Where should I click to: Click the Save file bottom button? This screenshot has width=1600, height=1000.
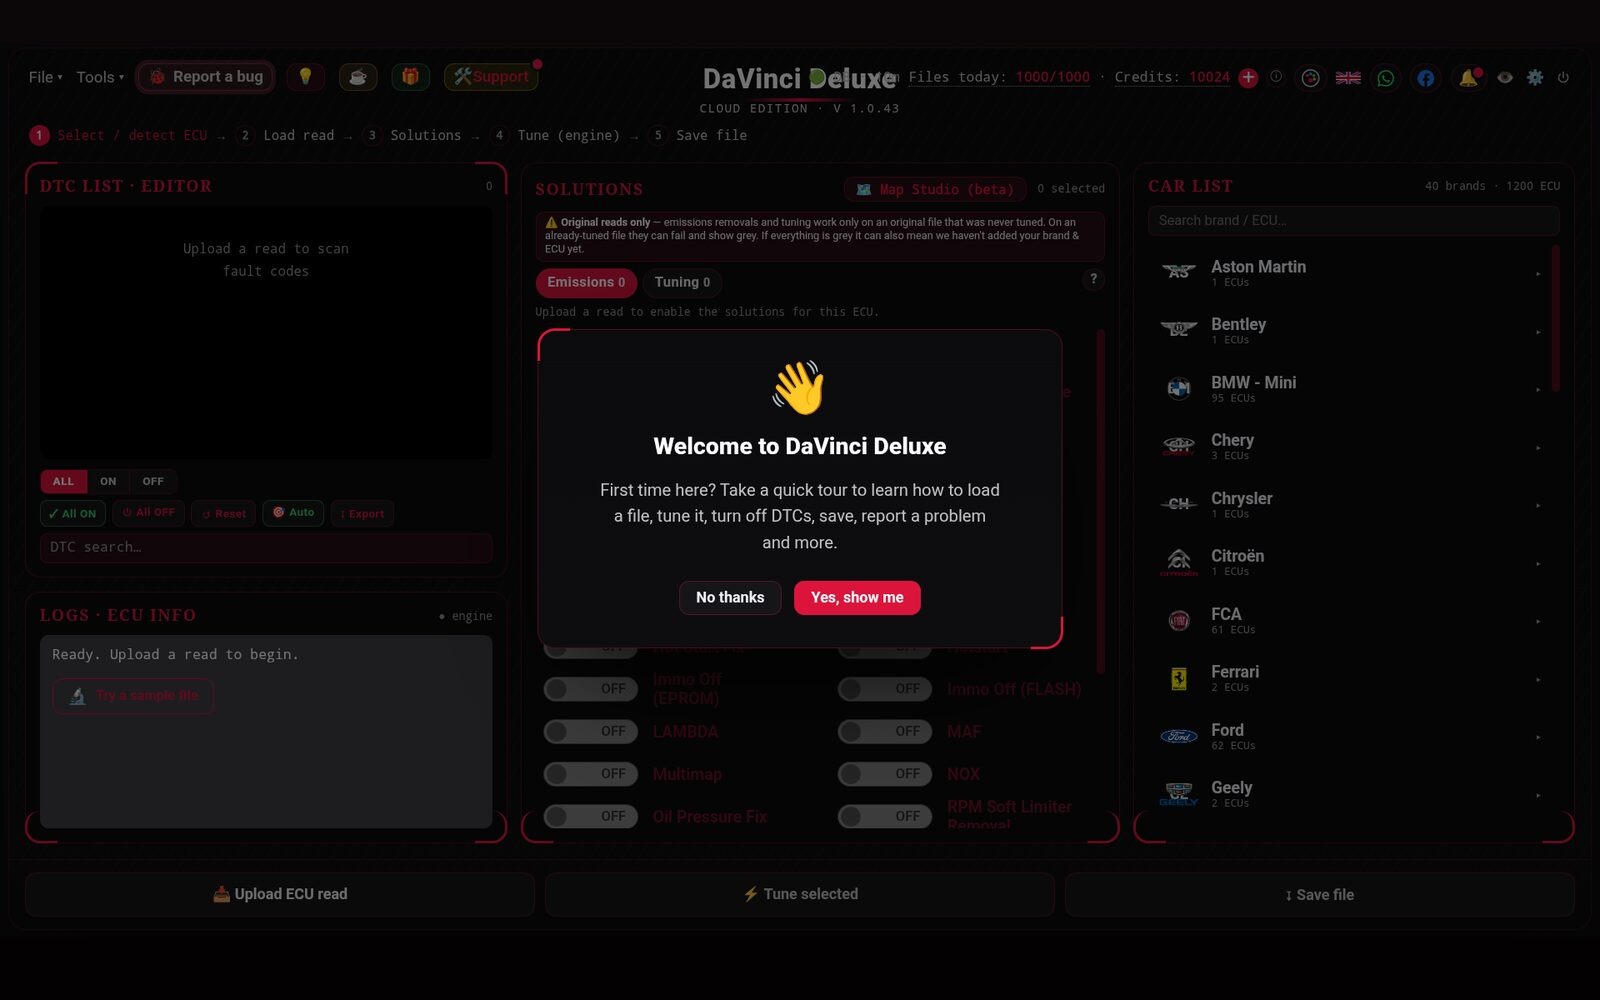[x=1320, y=894]
